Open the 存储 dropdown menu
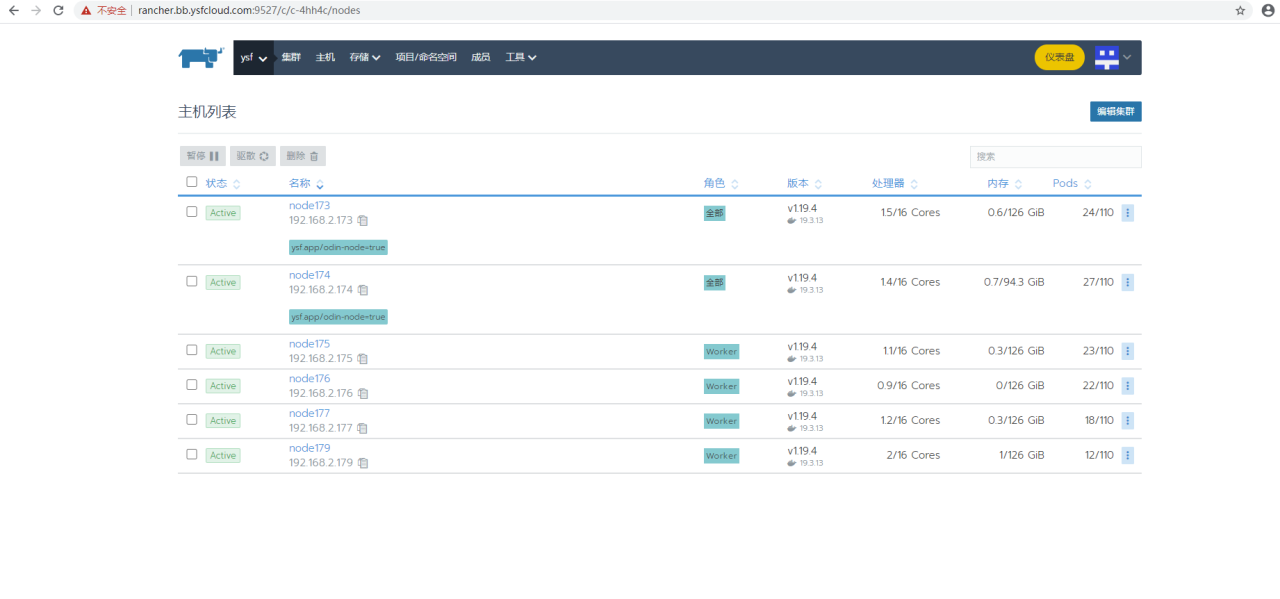 pyautogui.click(x=365, y=58)
